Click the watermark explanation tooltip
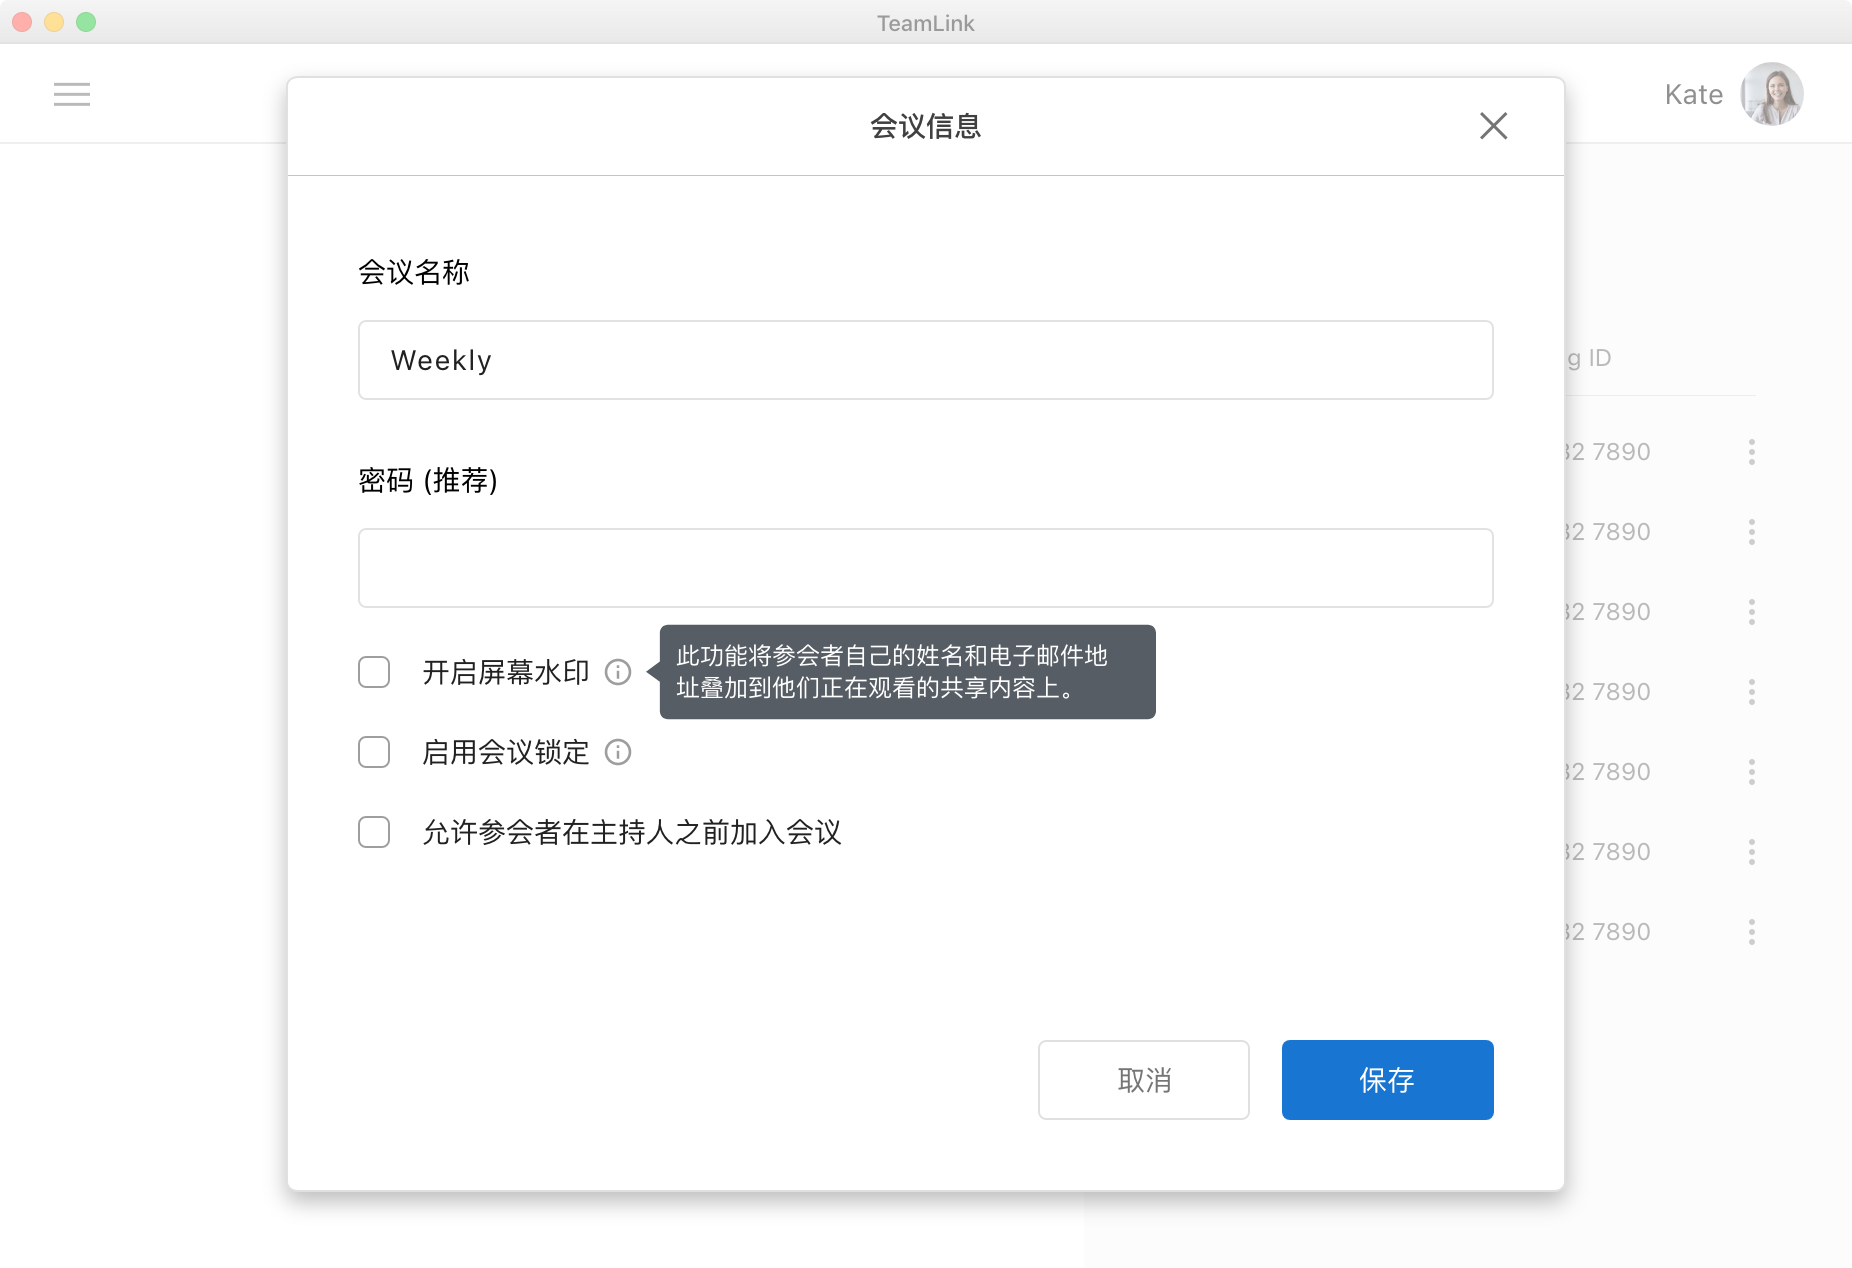This screenshot has height=1268, width=1852. (x=906, y=671)
